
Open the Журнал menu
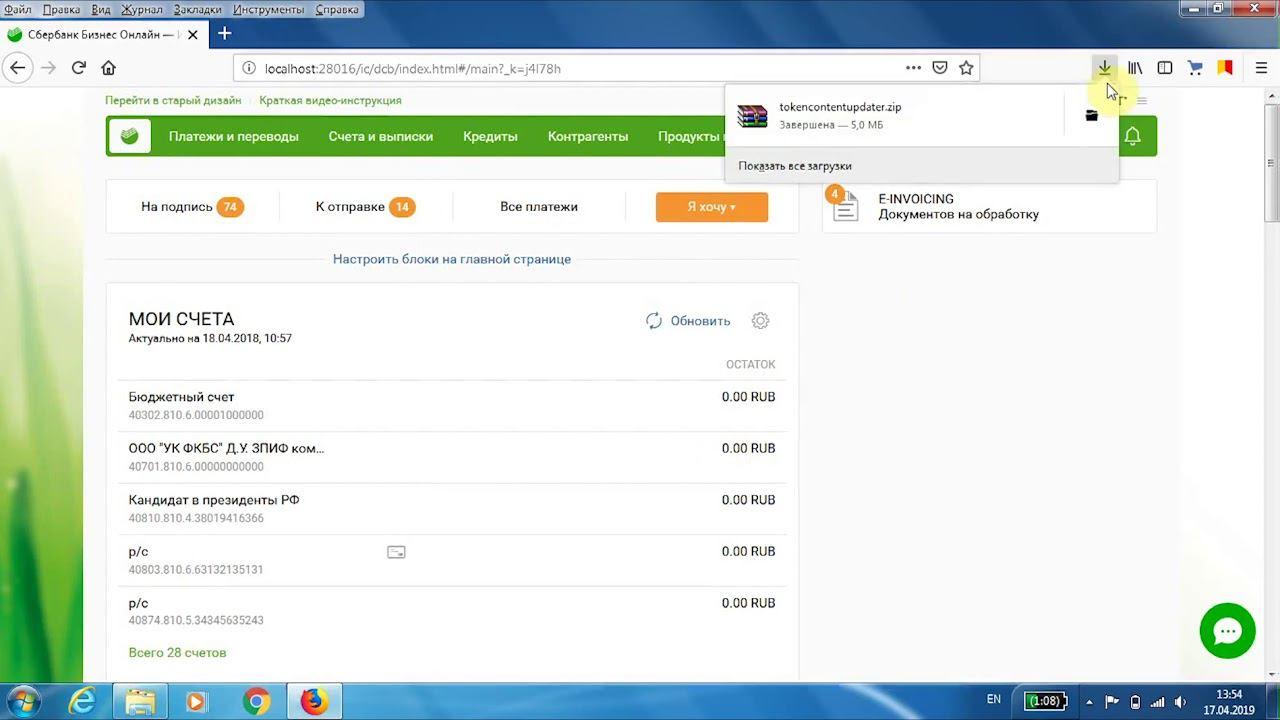142,9
